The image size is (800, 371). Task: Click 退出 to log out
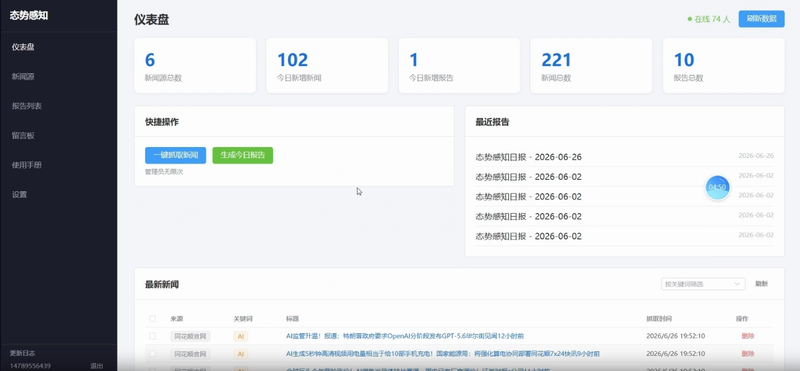tap(96, 366)
